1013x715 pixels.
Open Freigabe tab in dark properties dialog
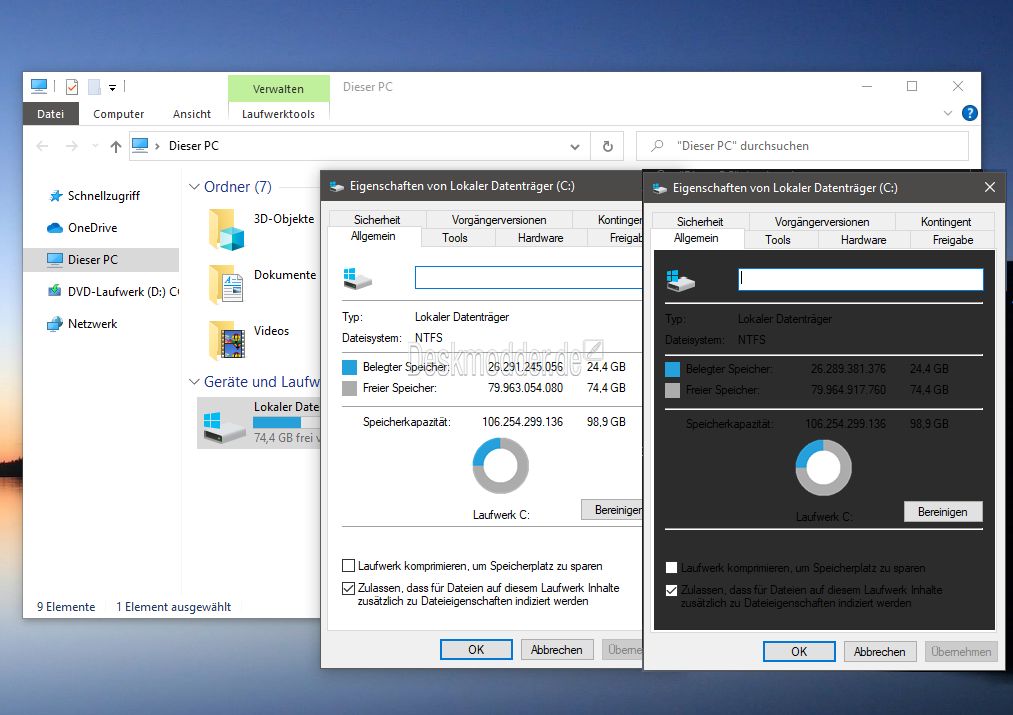(x=953, y=240)
